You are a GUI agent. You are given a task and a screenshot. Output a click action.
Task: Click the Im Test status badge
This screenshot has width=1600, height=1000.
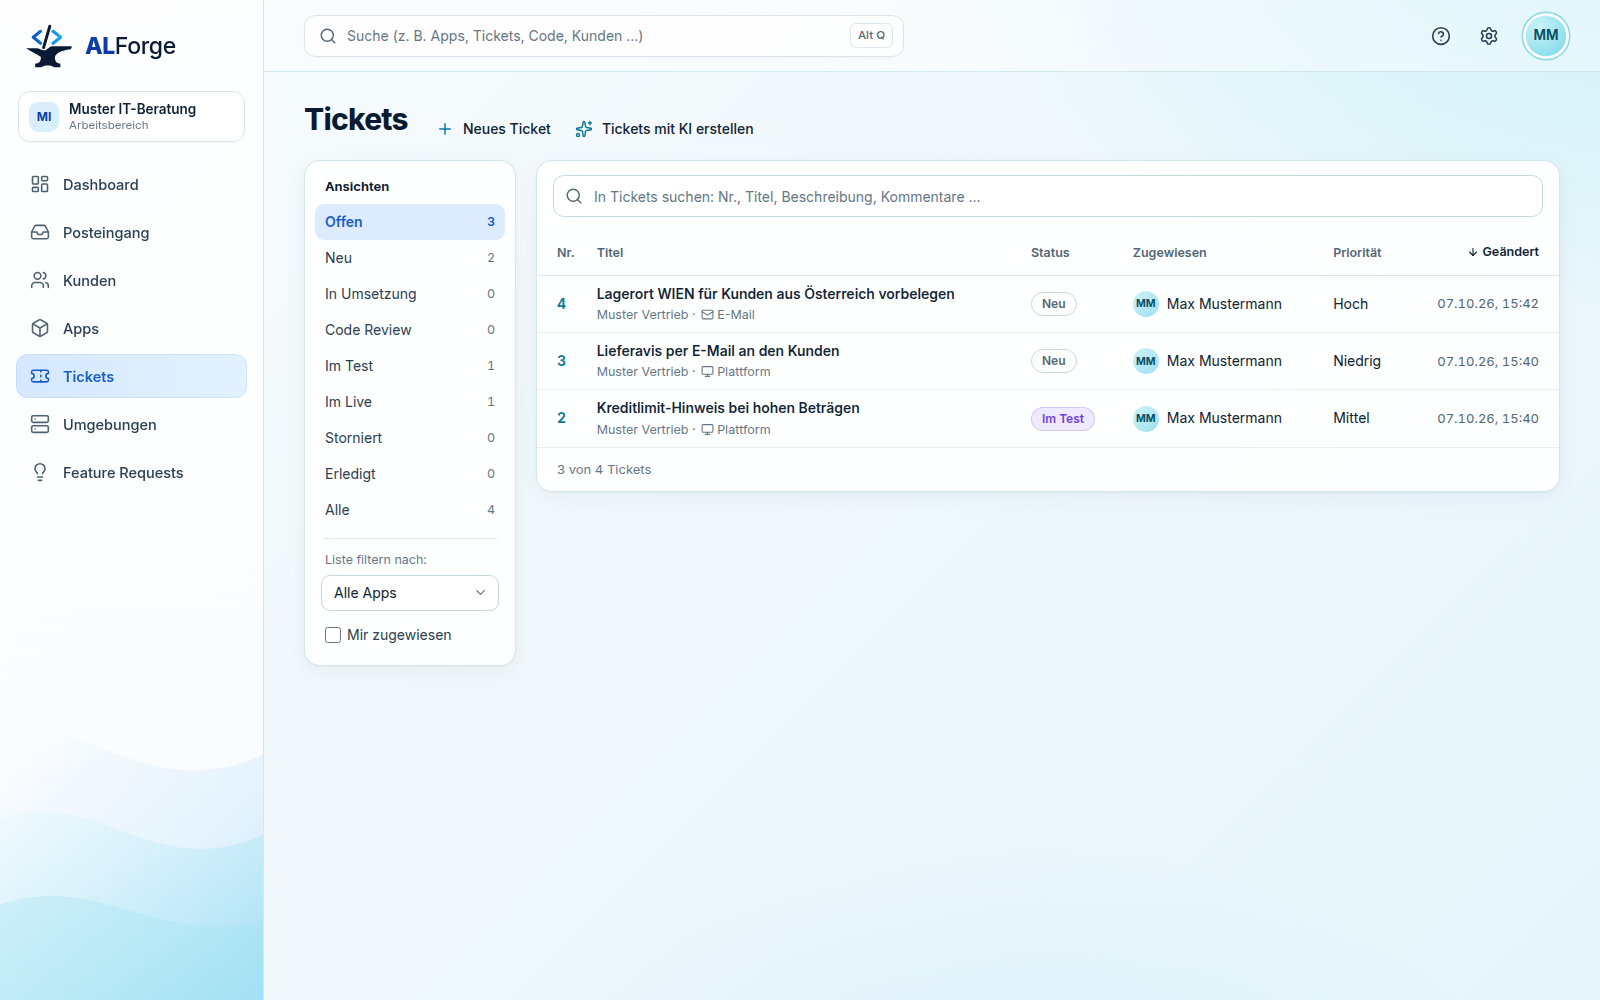coord(1063,419)
